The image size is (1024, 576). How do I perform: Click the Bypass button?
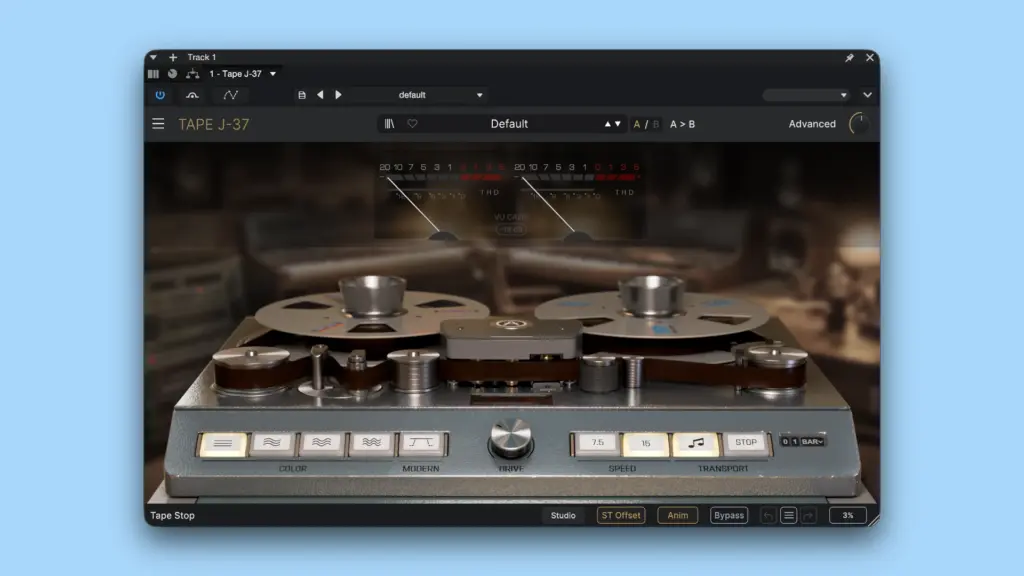[729, 515]
